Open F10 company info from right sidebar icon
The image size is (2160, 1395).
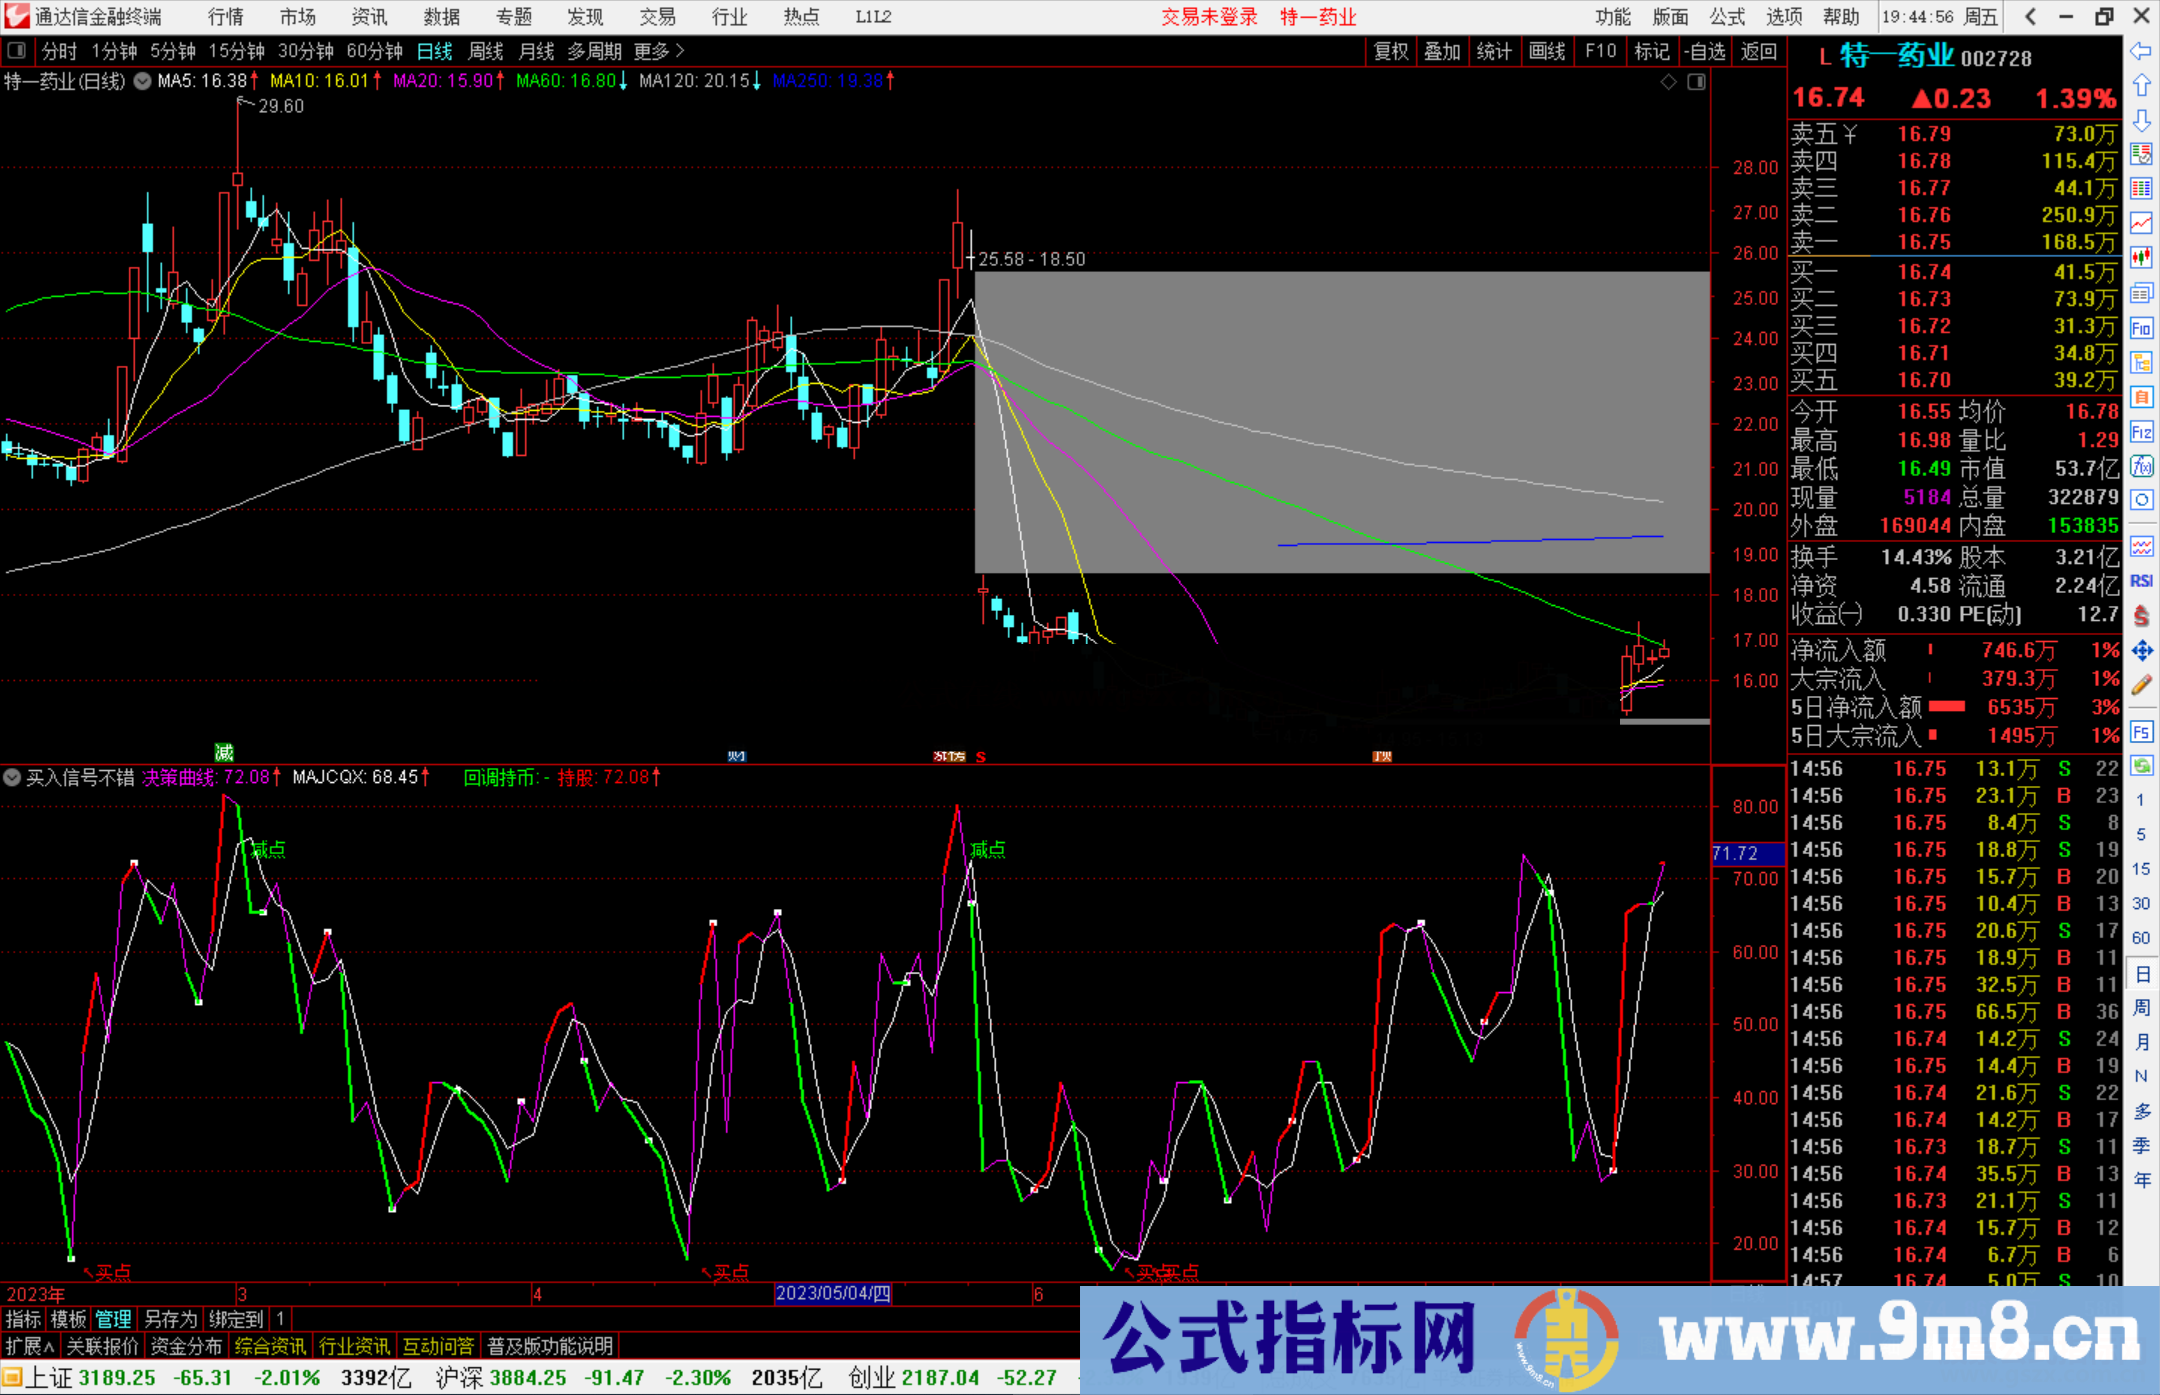[2142, 327]
